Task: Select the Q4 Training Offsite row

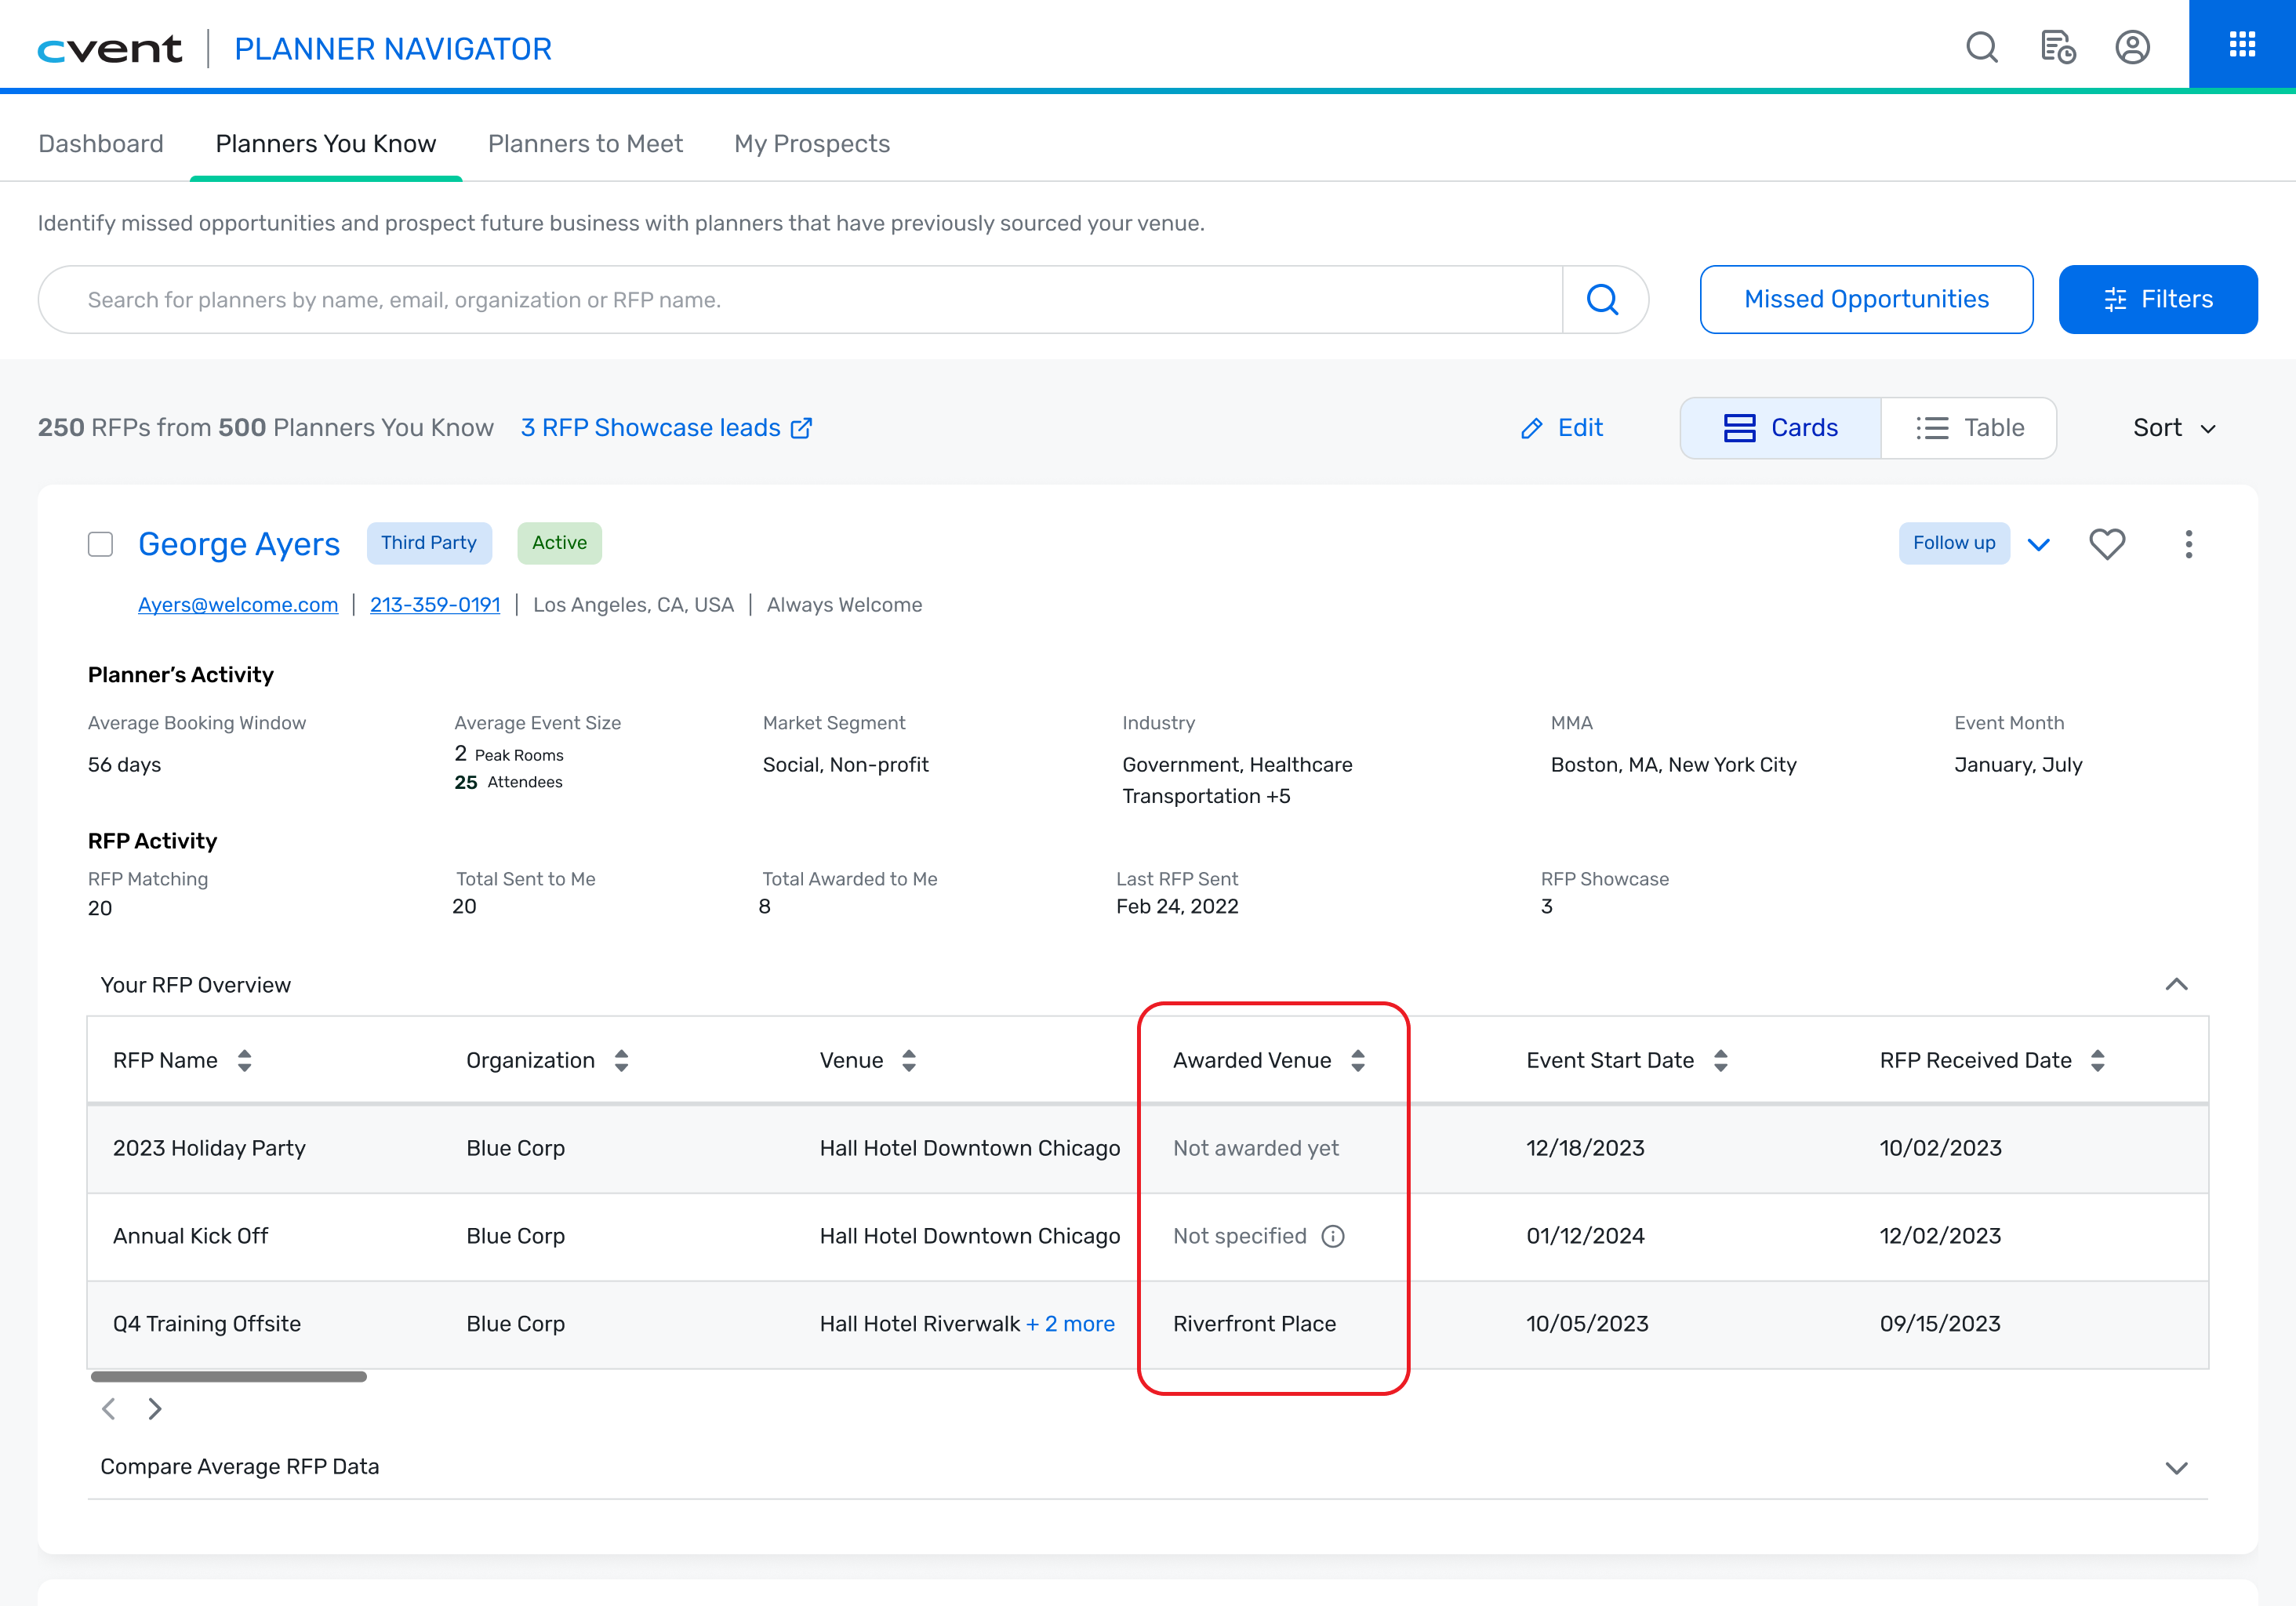Action: (x=1148, y=1325)
